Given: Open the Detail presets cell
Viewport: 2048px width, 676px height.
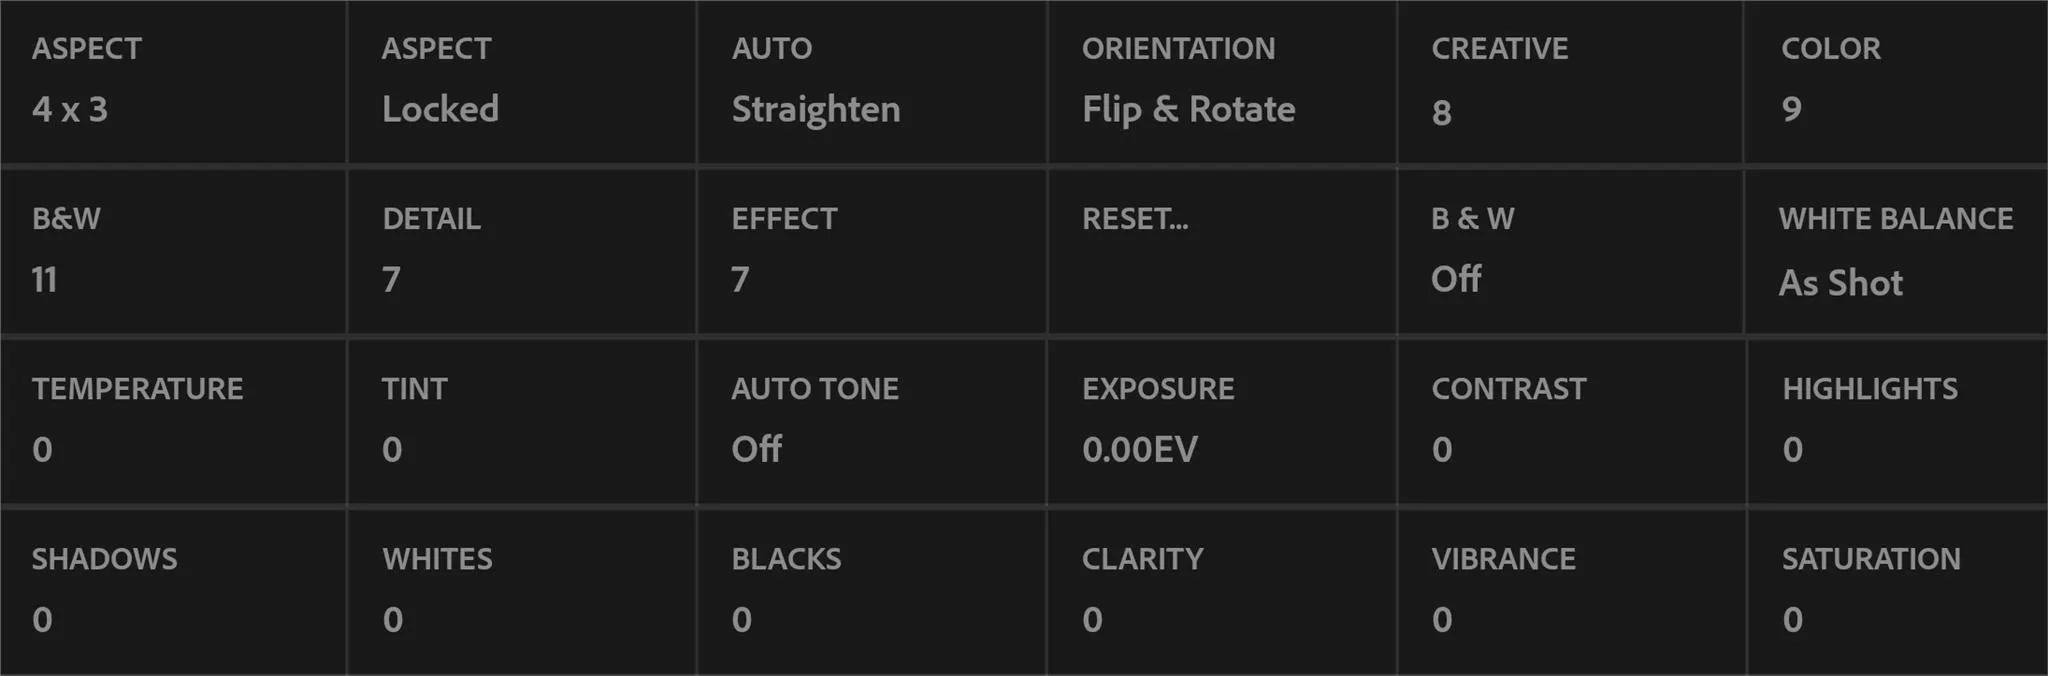Looking at the screenshot, I should point(522,251).
